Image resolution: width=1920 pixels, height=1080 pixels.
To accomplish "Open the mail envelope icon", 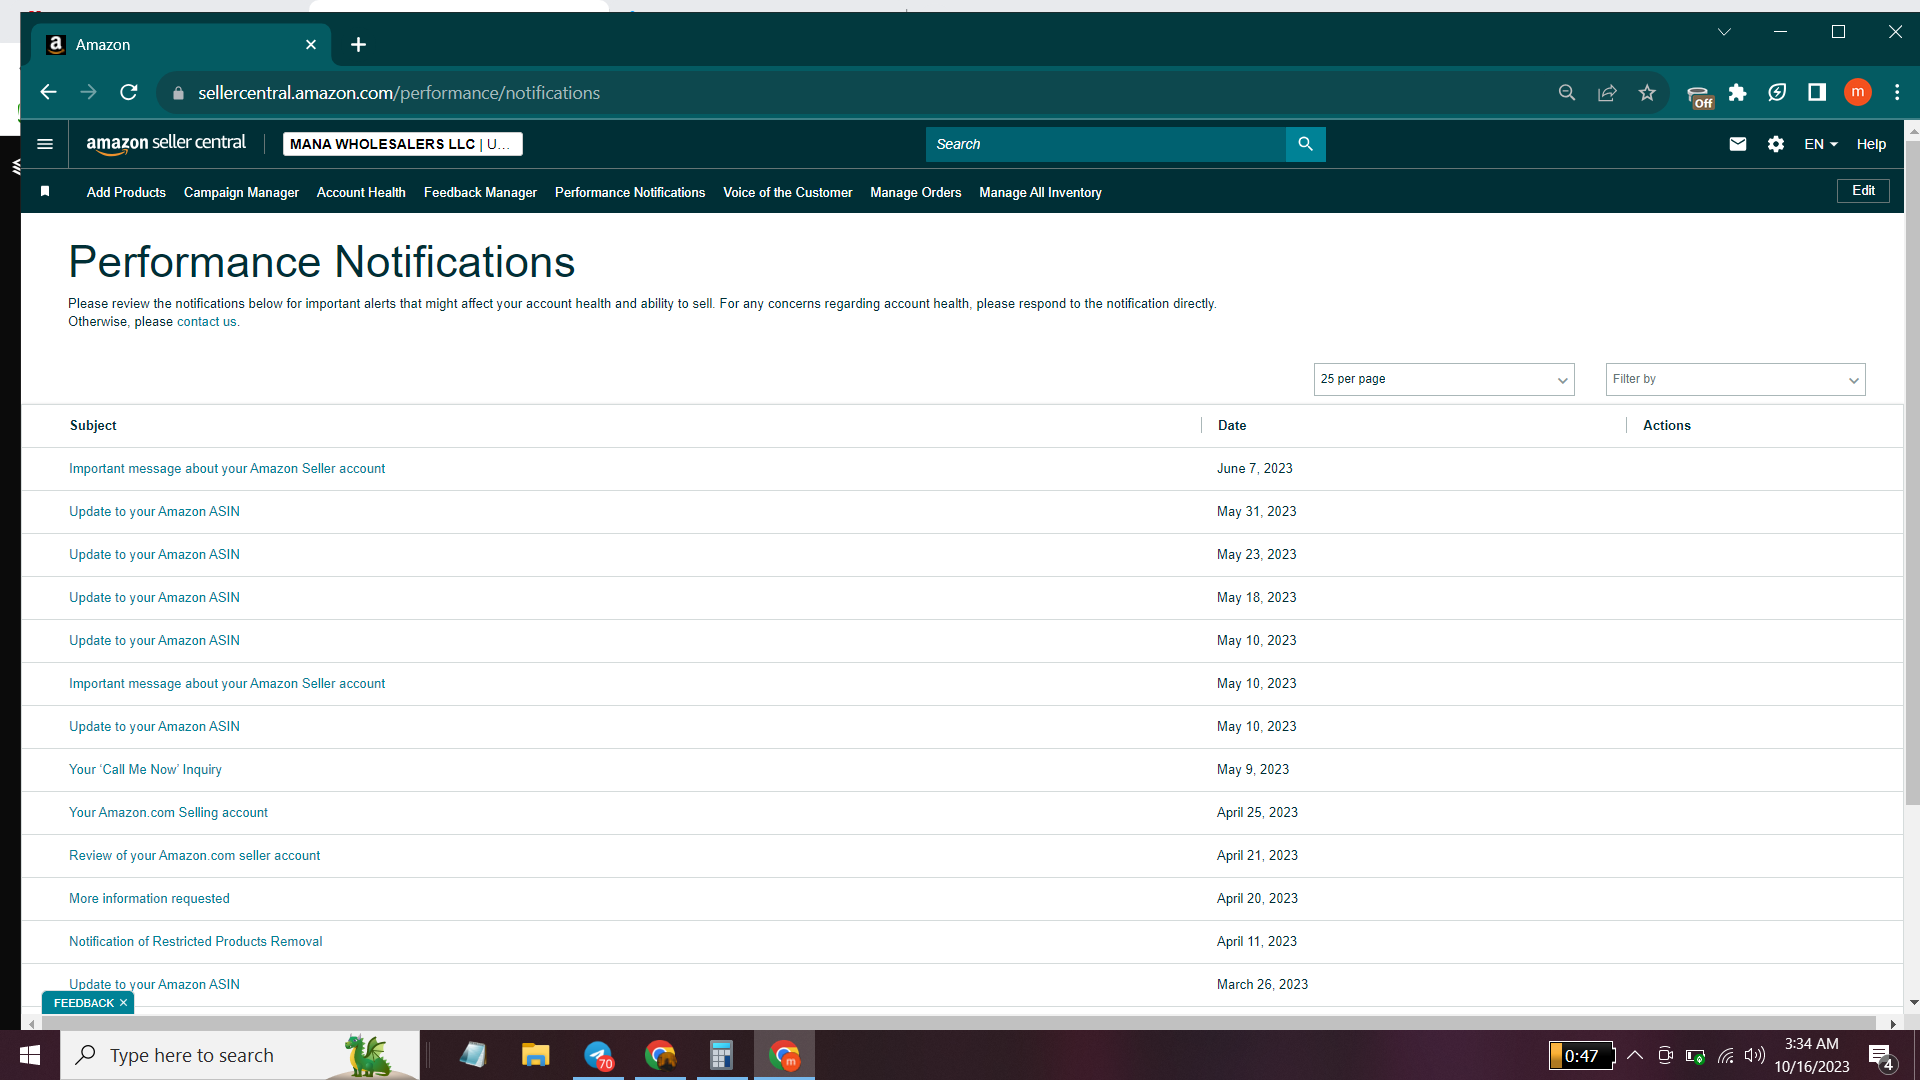I will point(1738,144).
